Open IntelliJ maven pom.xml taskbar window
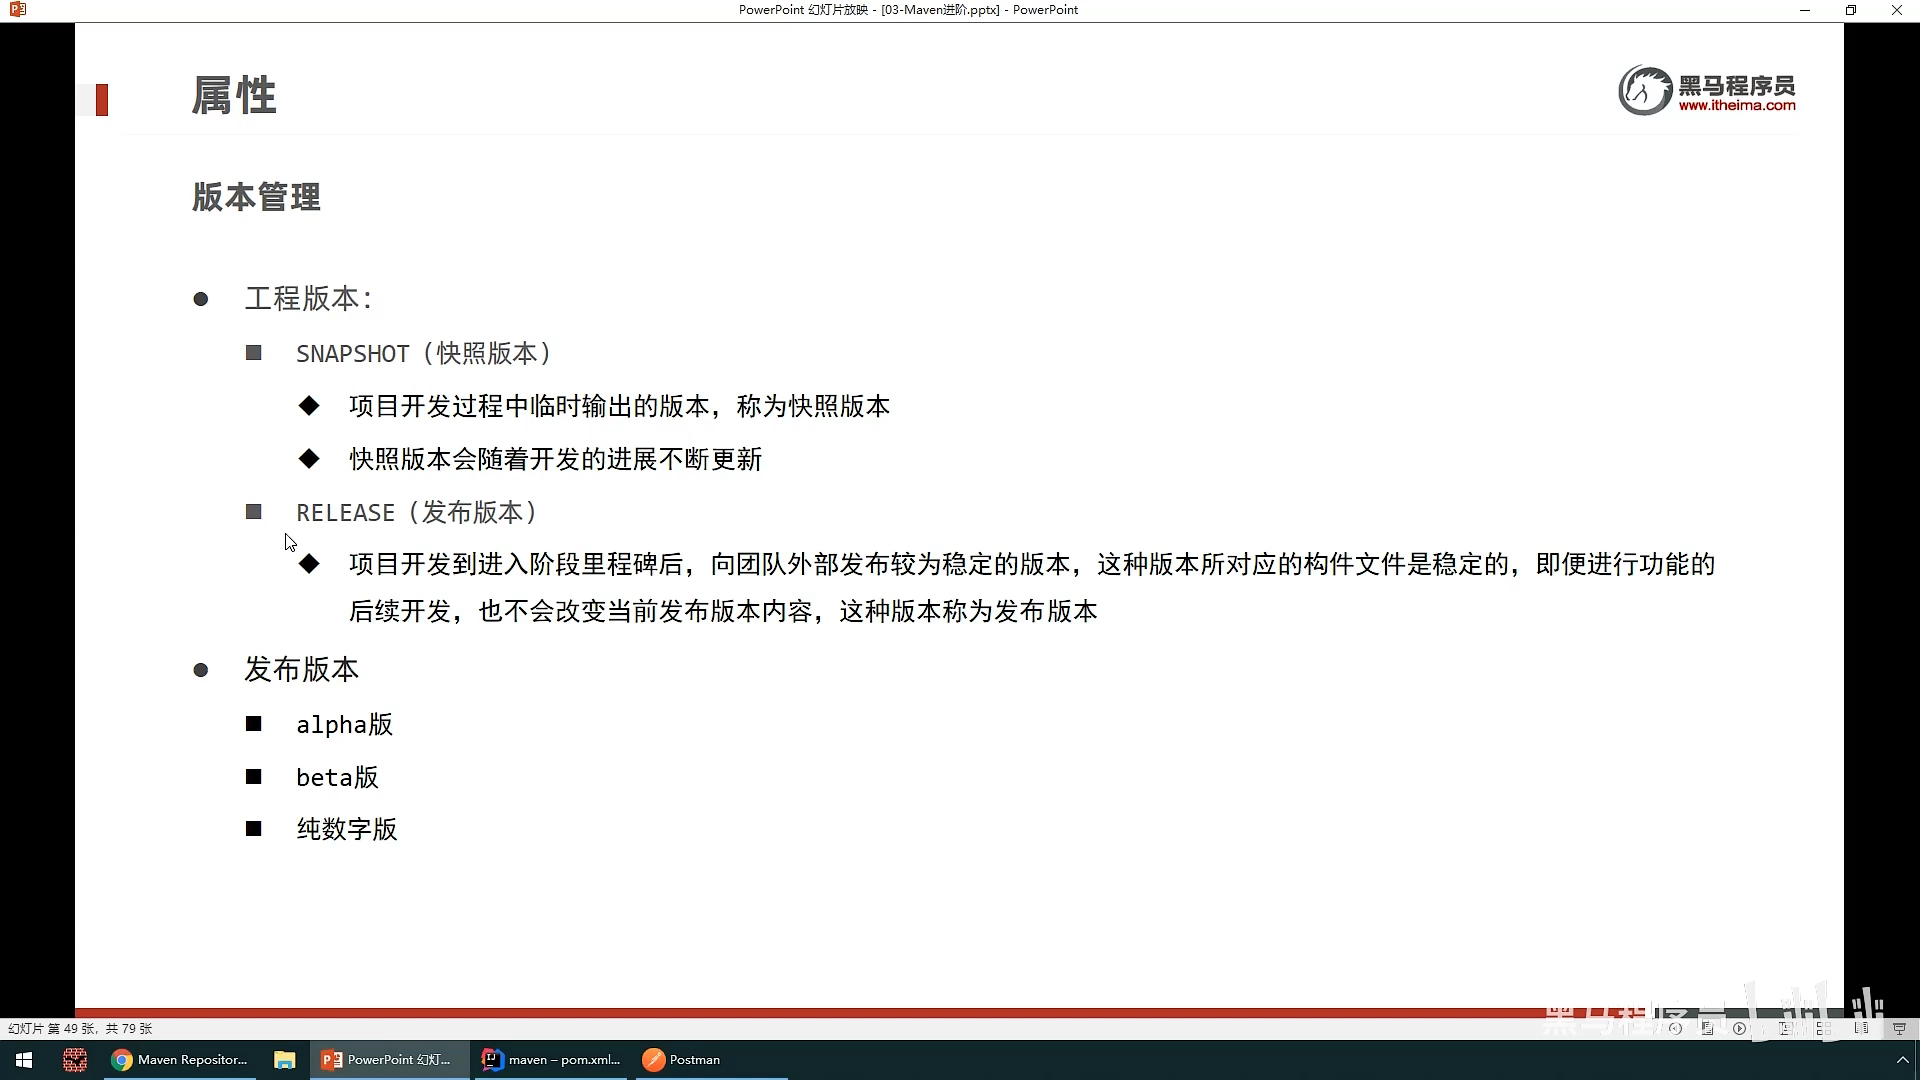 [x=551, y=1060]
